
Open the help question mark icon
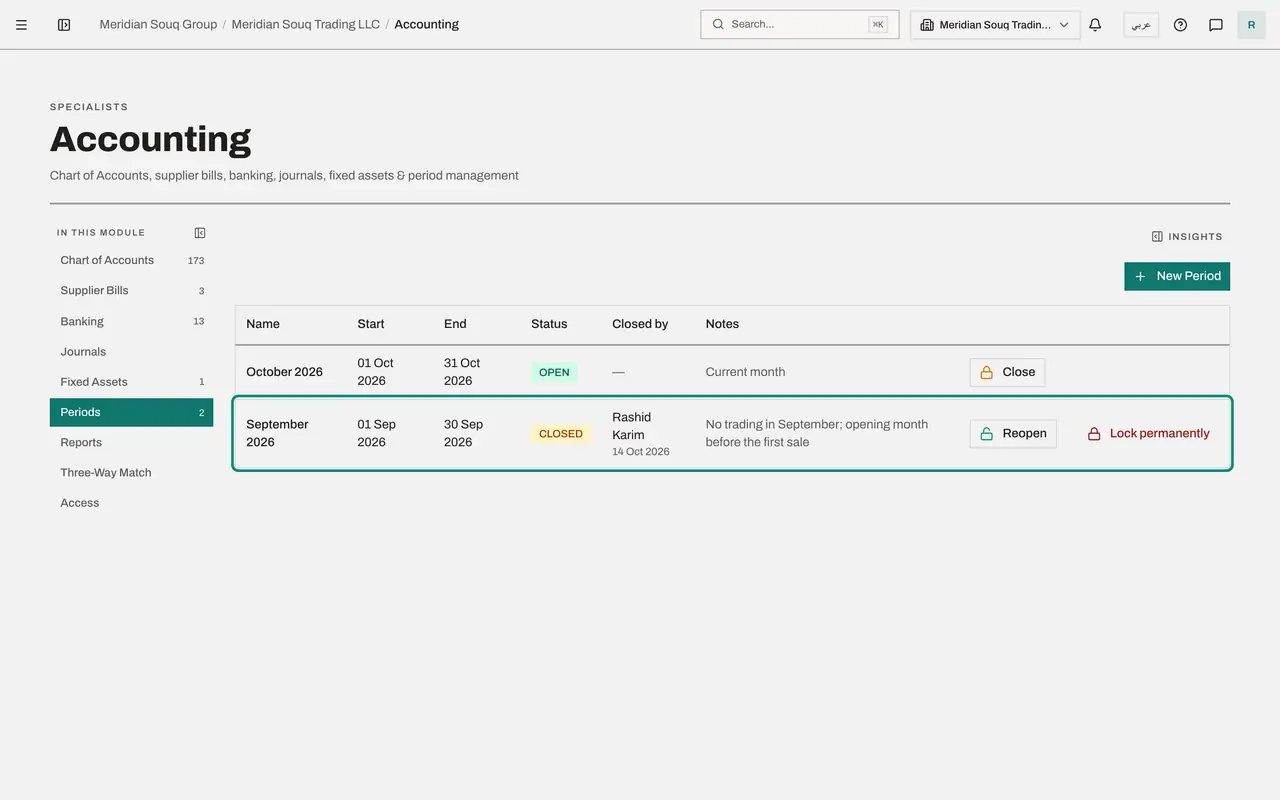click(x=1180, y=25)
